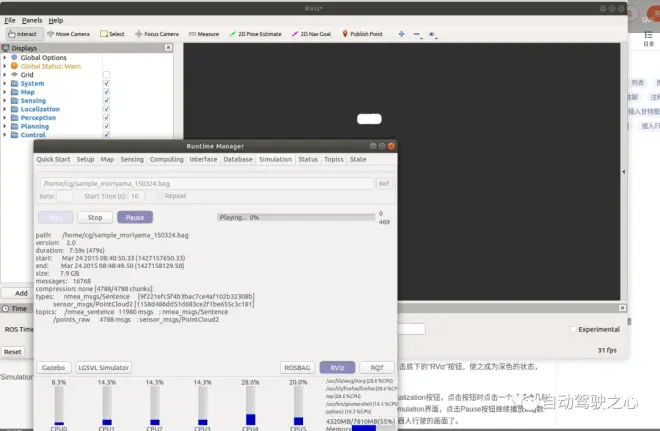Click the Planning folder icon

[x=15, y=126]
